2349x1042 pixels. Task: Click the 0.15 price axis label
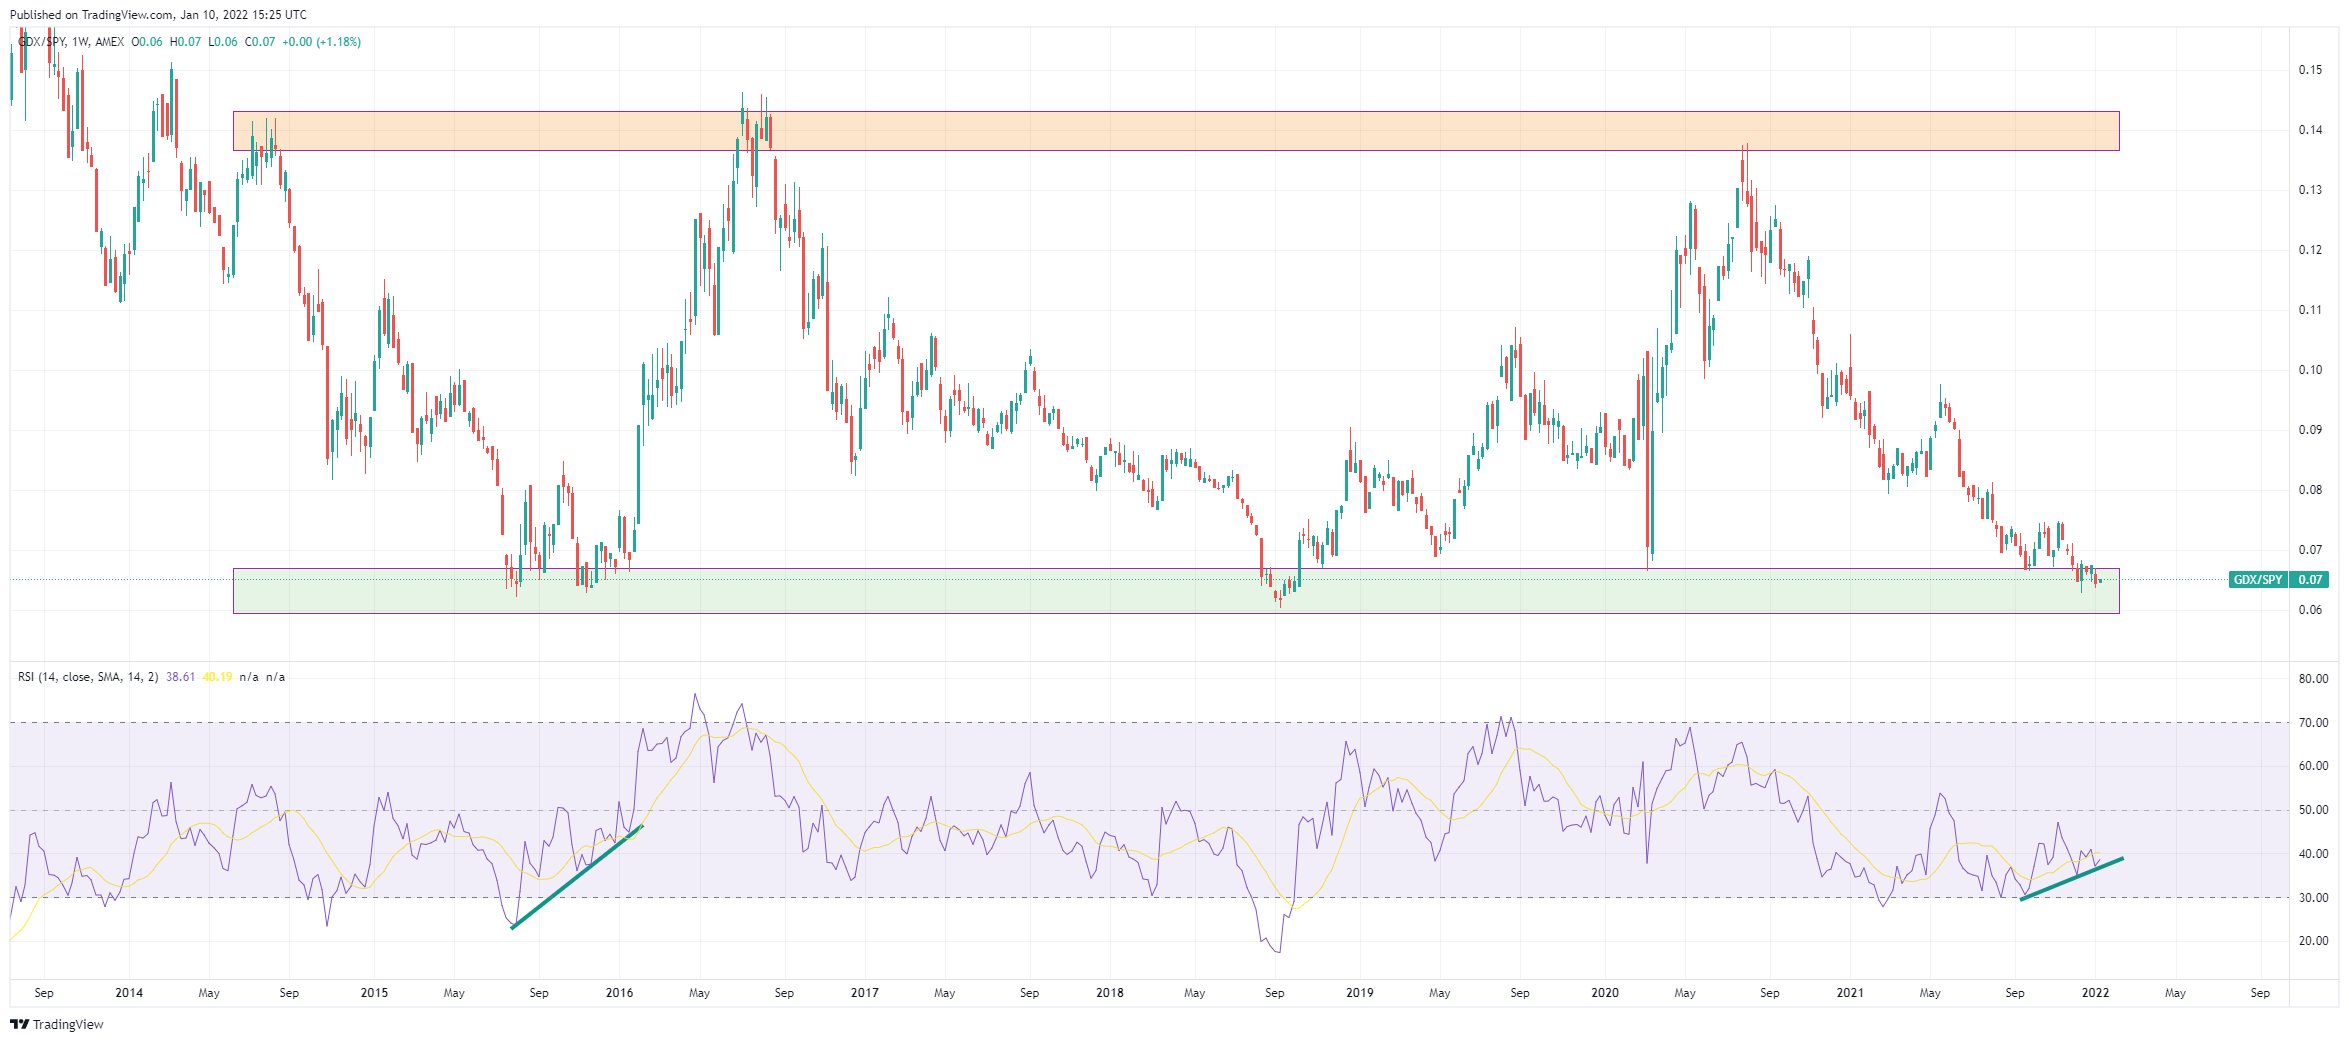coord(2310,70)
